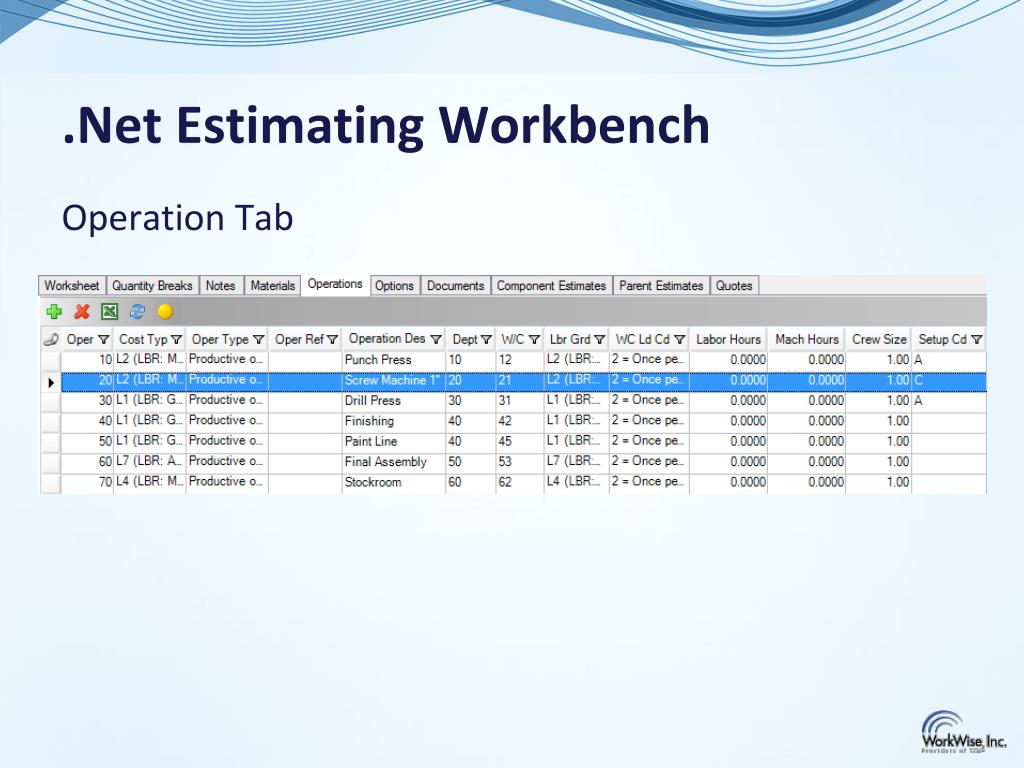Open the Setup Cd column filter
1024x768 pixels.
point(976,340)
